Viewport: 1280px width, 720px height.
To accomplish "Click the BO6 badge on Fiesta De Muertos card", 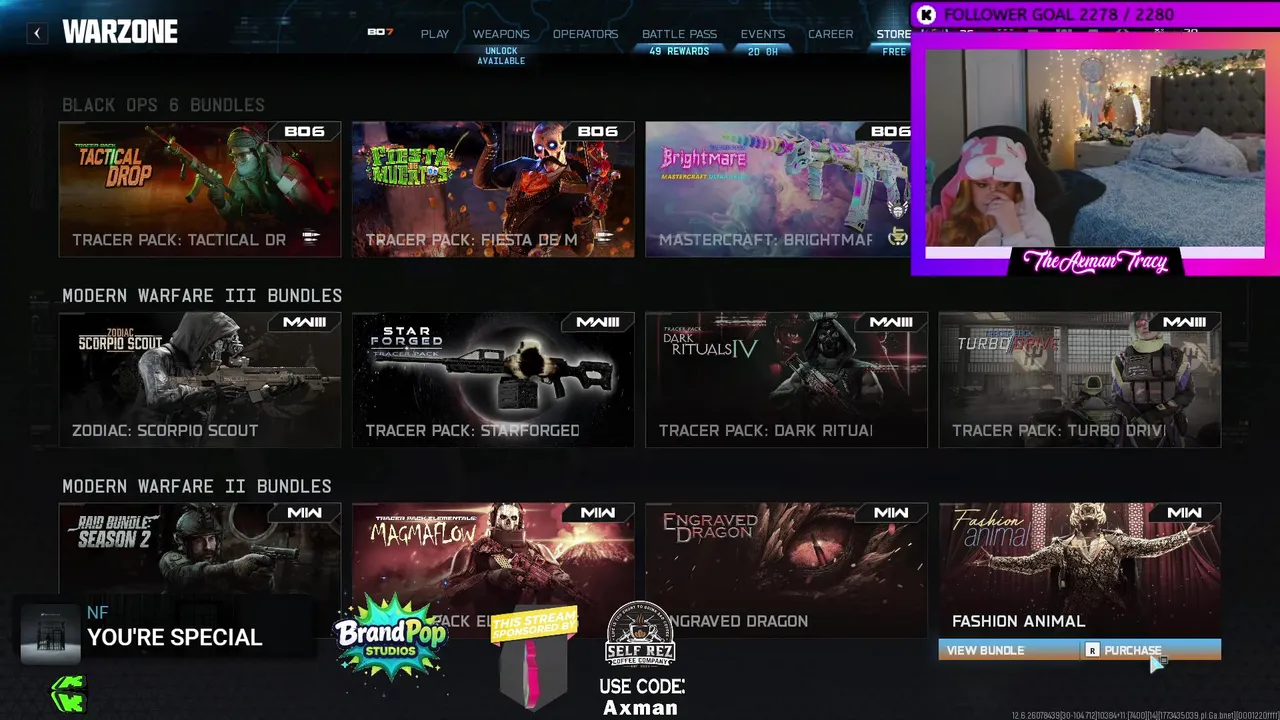I will click(x=597, y=132).
